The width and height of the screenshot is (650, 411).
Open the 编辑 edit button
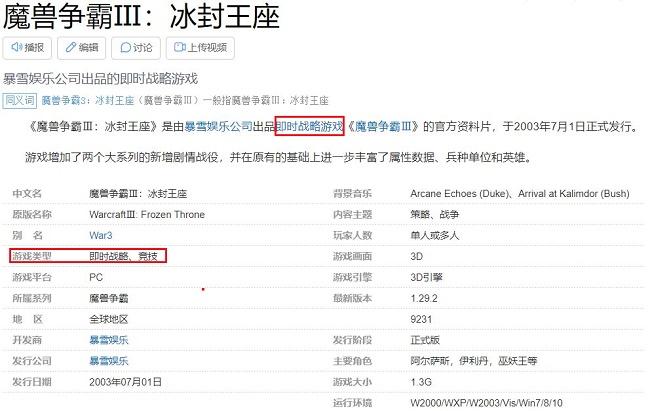click(82, 48)
